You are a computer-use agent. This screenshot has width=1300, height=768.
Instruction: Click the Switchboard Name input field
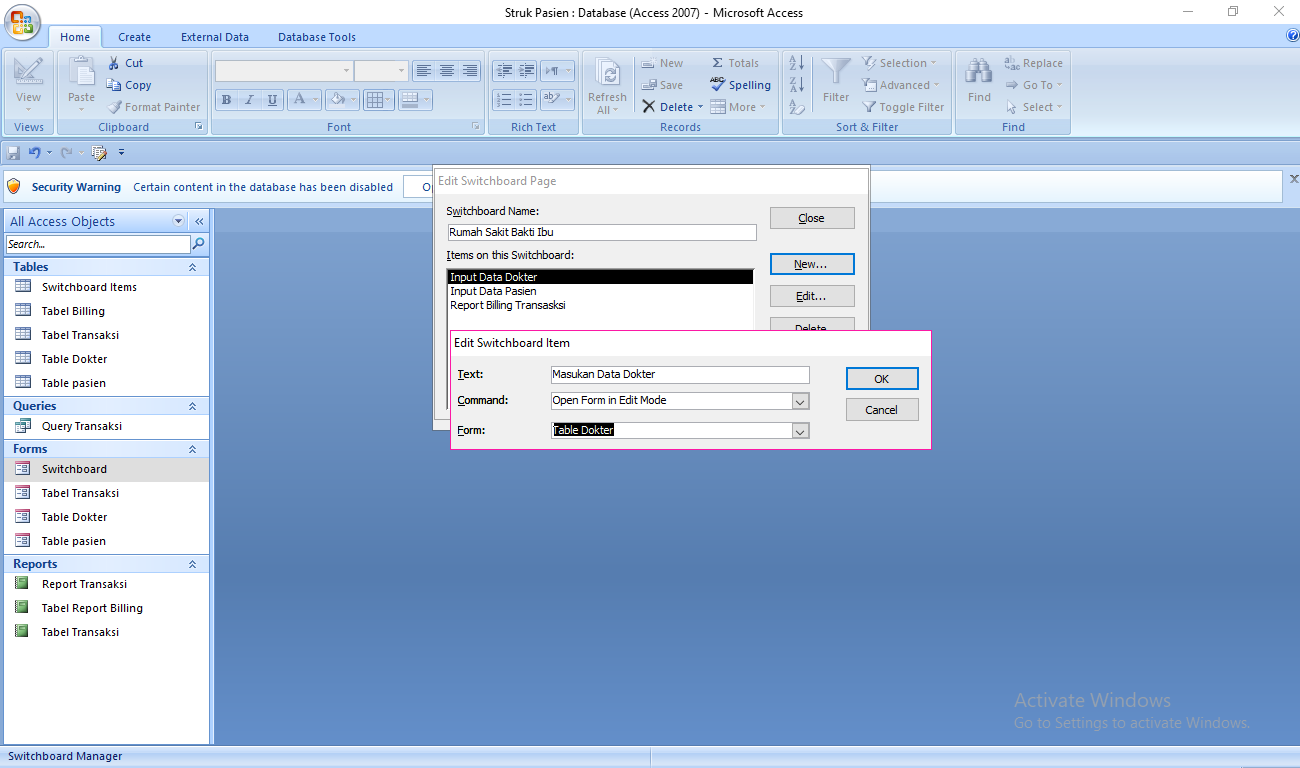pos(601,232)
